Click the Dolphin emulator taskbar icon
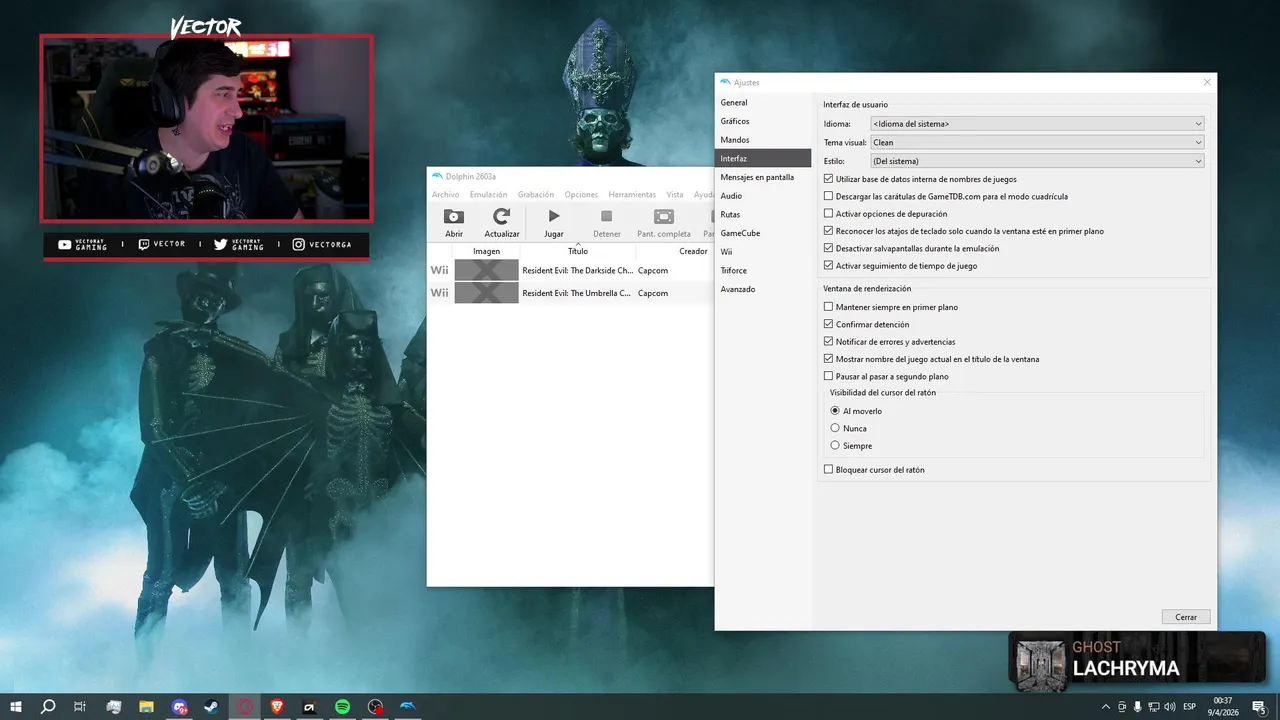 coord(408,707)
